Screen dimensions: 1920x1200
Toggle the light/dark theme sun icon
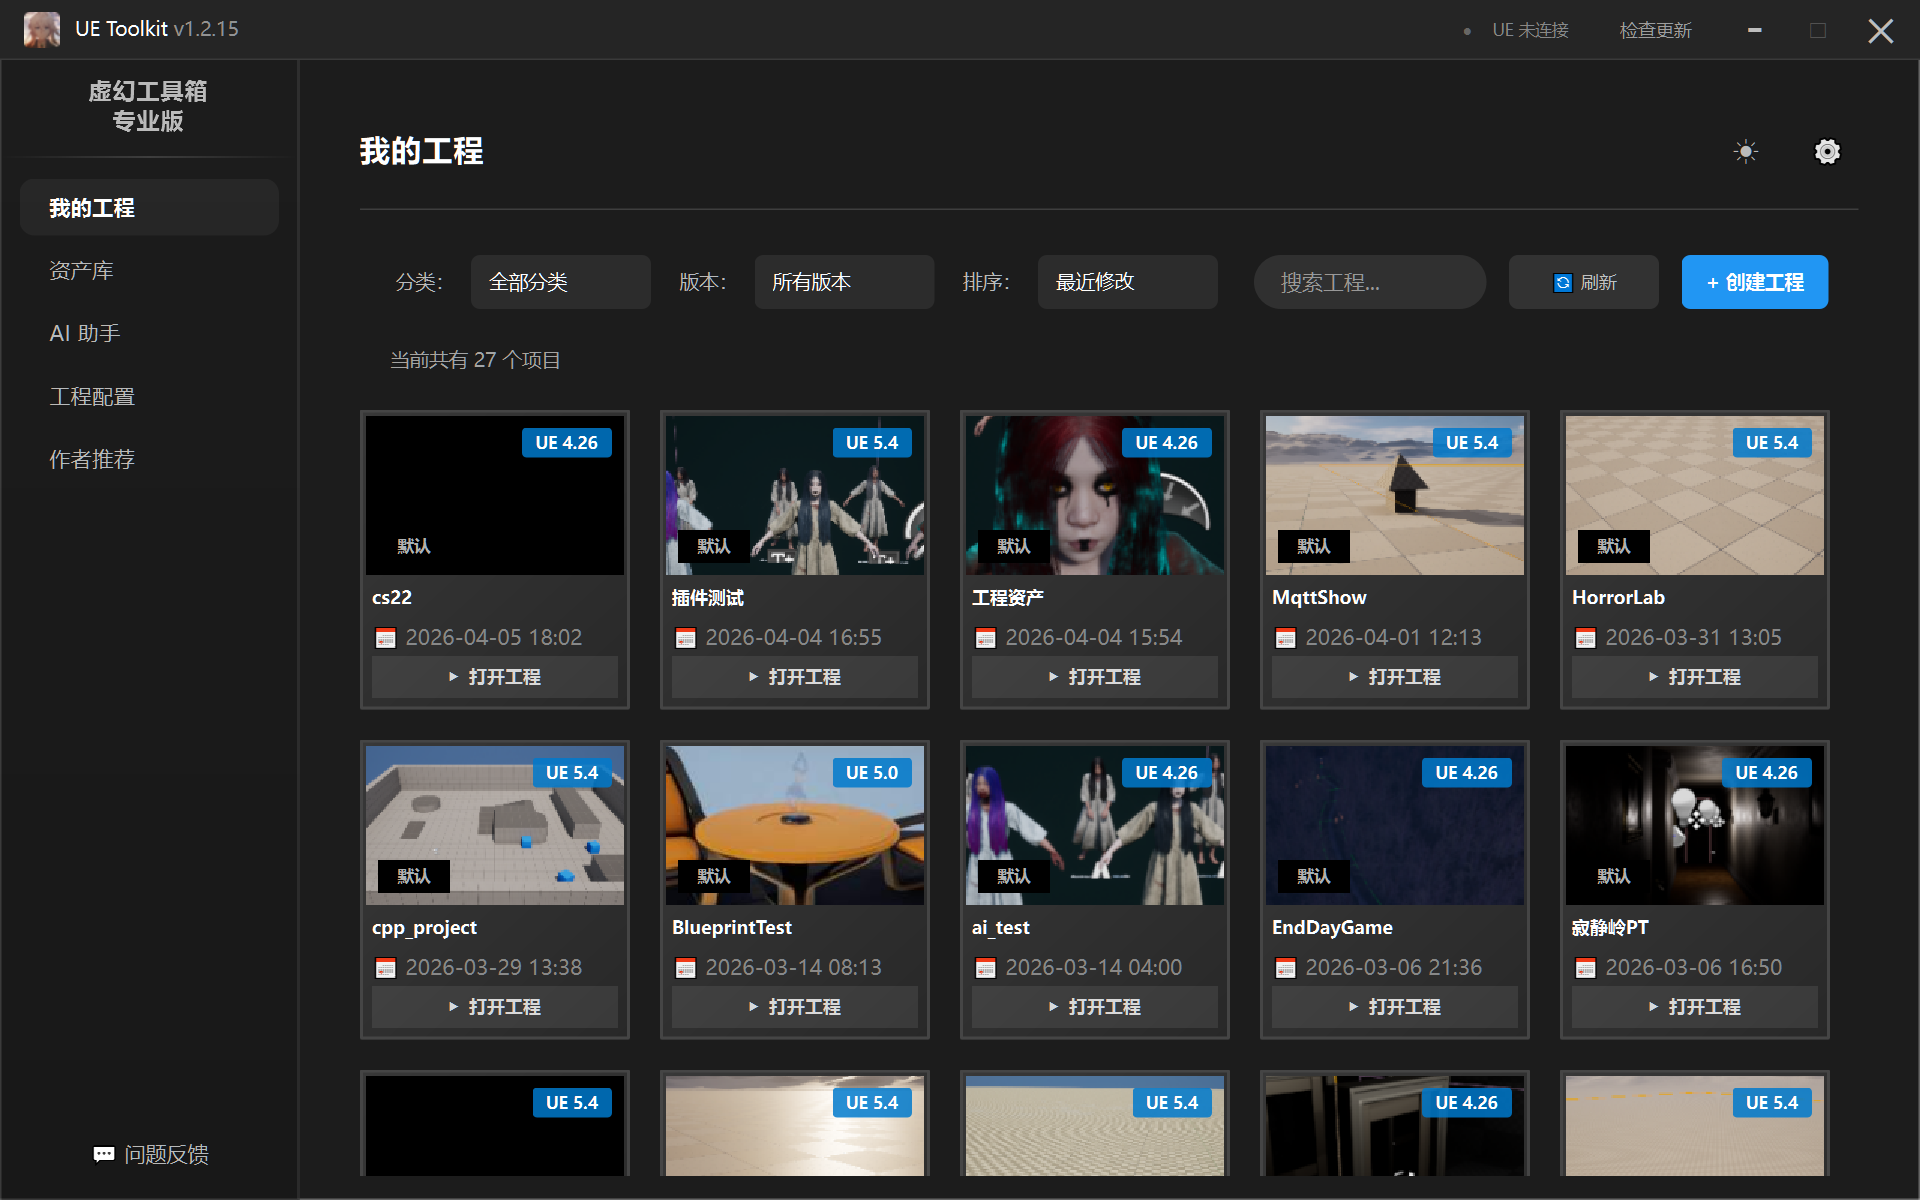click(x=1746, y=152)
